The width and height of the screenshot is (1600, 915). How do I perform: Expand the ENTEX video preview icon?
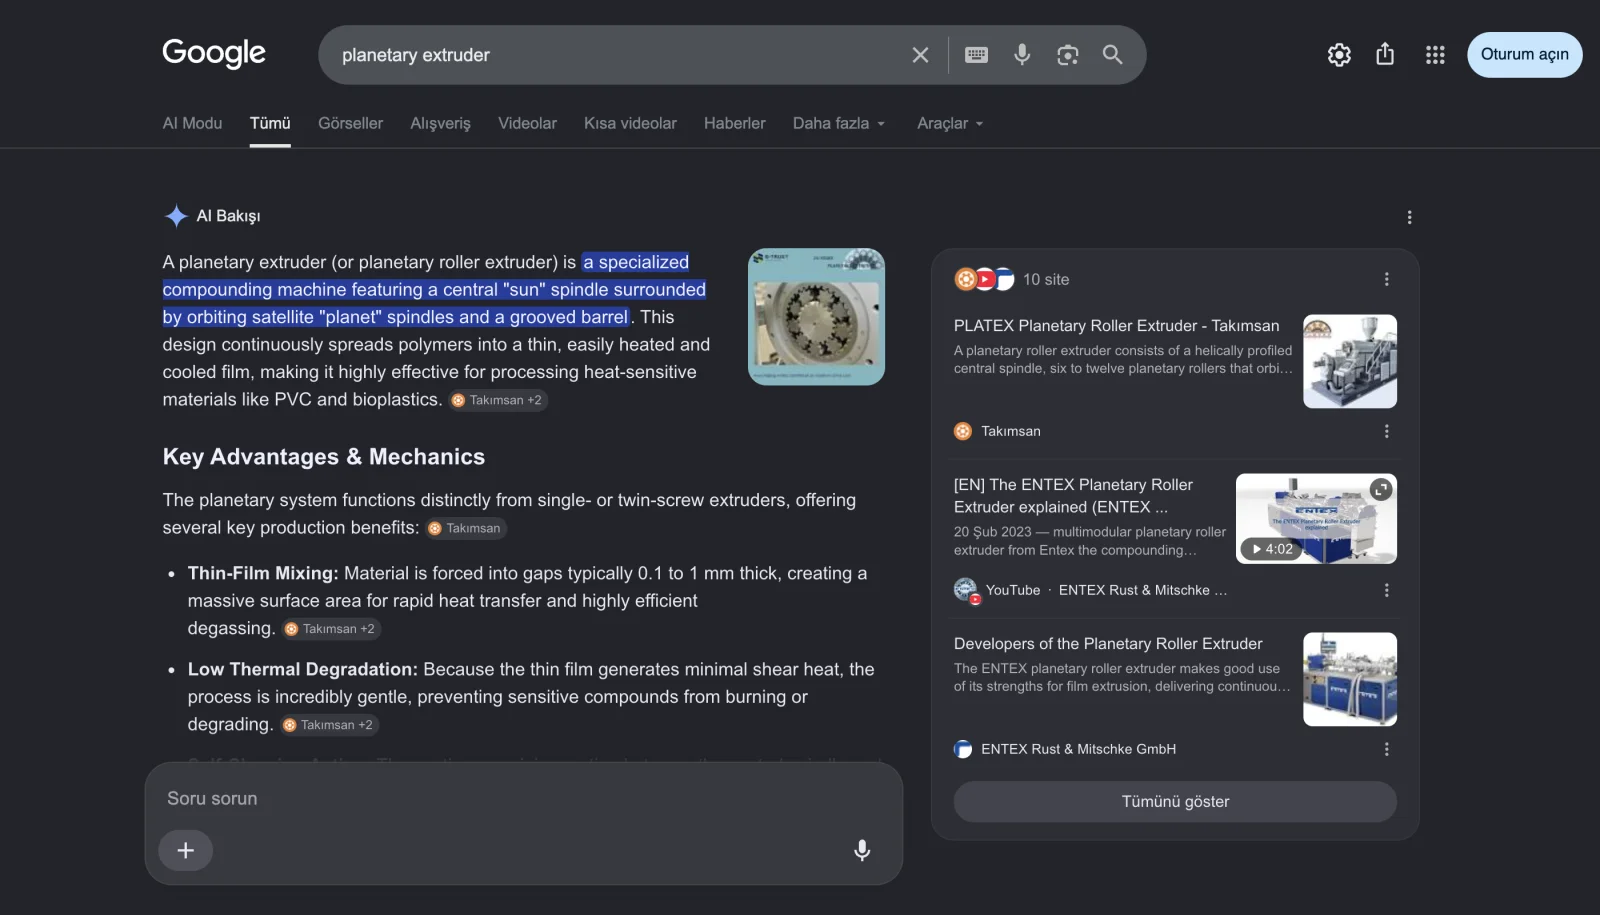pyautogui.click(x=1381, y=489)
